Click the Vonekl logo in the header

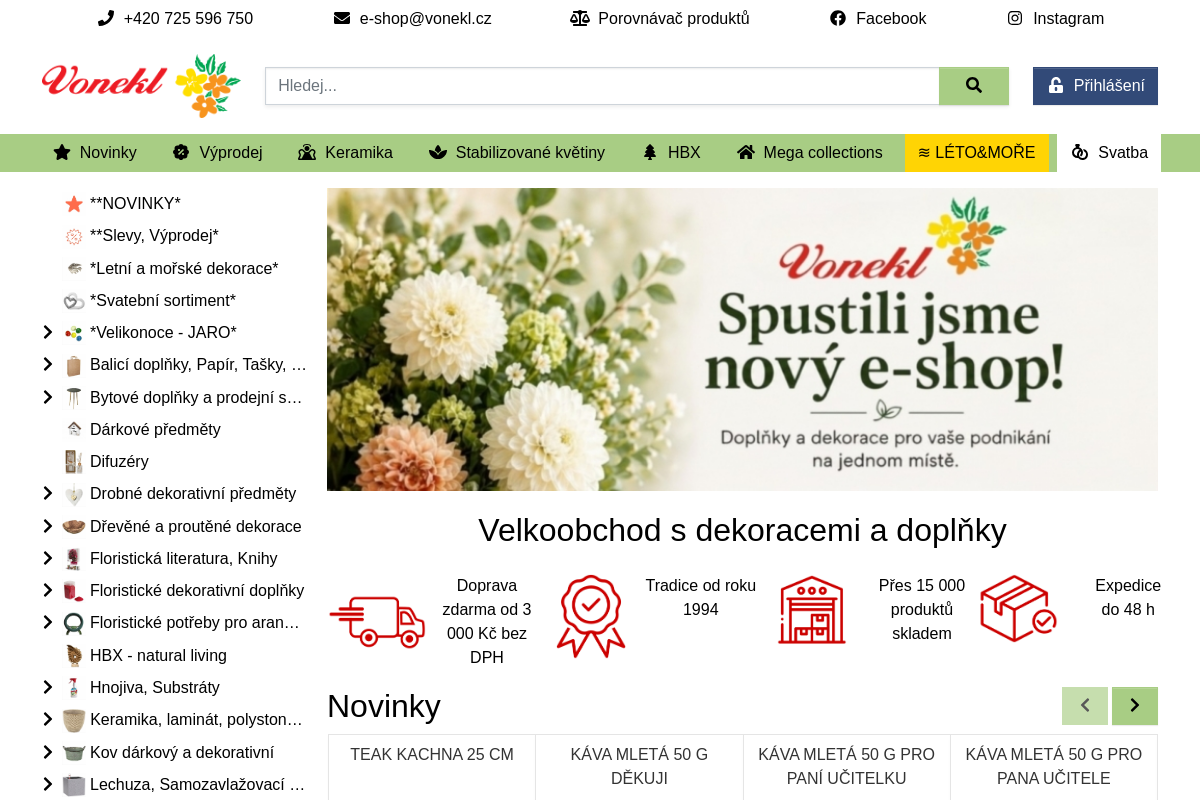pyautogui.click(x=141, y=85)
